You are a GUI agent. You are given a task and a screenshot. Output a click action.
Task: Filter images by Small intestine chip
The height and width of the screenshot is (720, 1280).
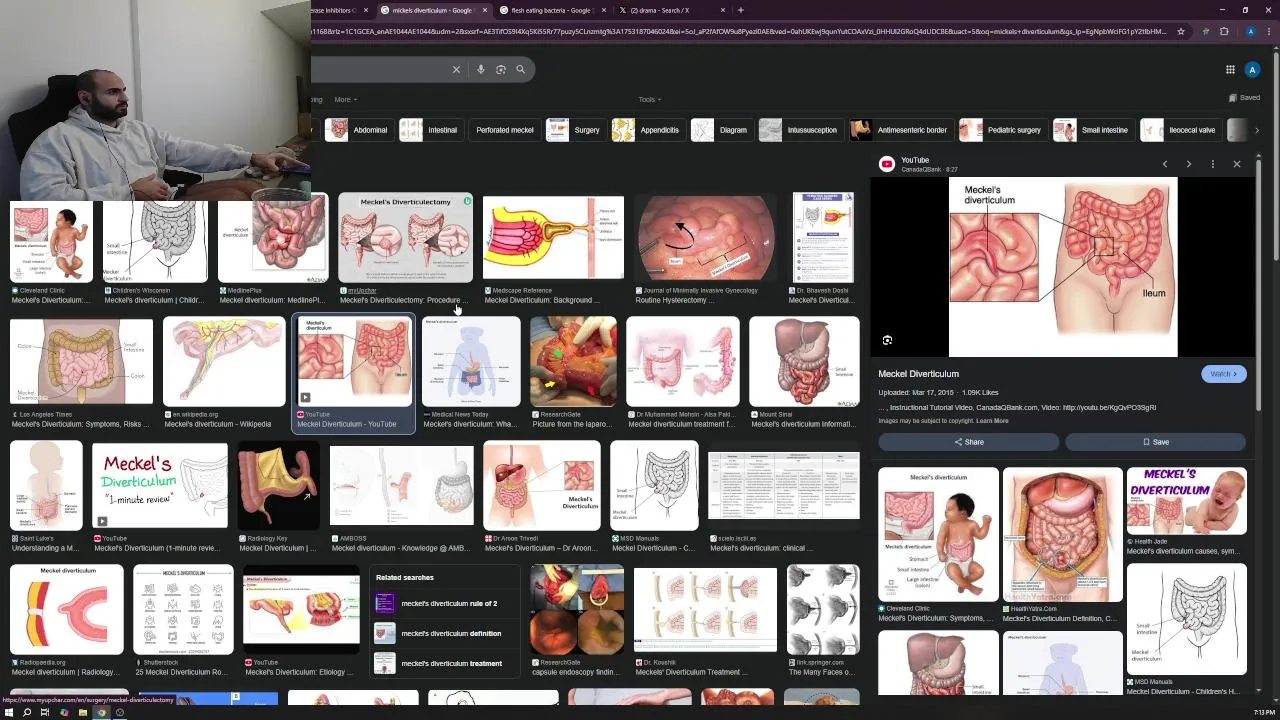tap(1093, 130)
